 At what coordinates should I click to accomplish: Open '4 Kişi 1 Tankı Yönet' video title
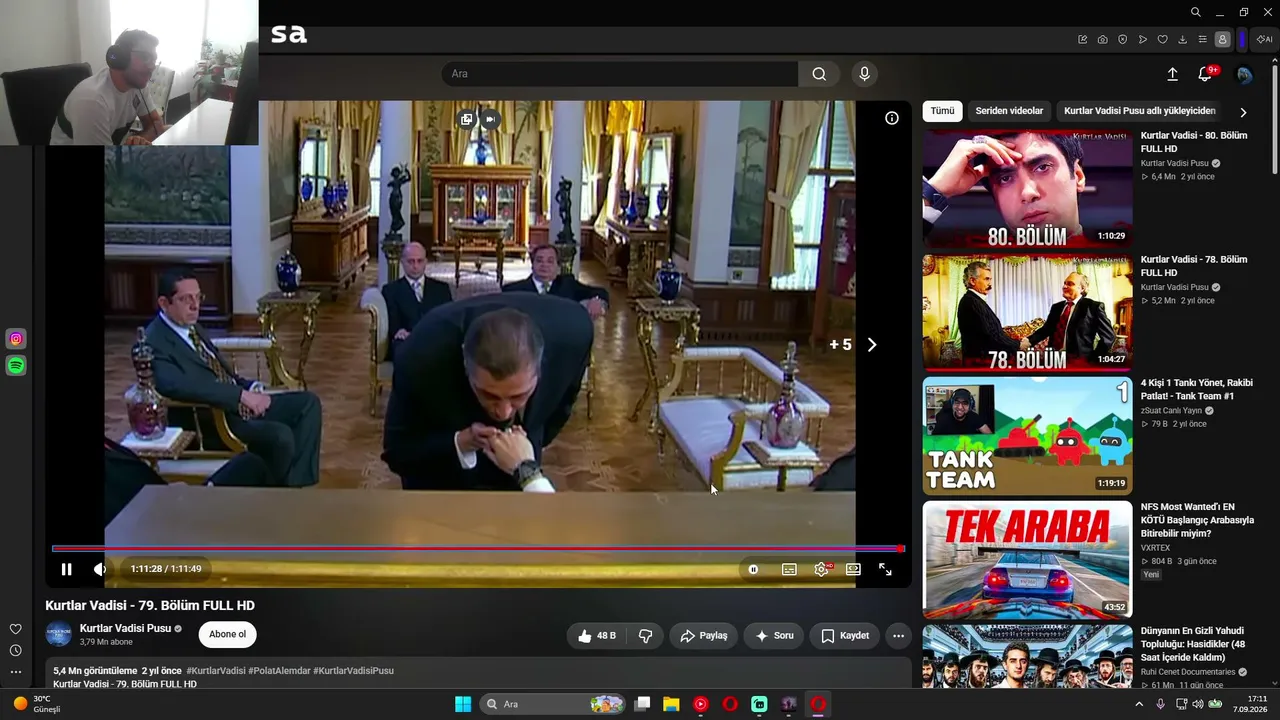click(x=1197, y=389)
